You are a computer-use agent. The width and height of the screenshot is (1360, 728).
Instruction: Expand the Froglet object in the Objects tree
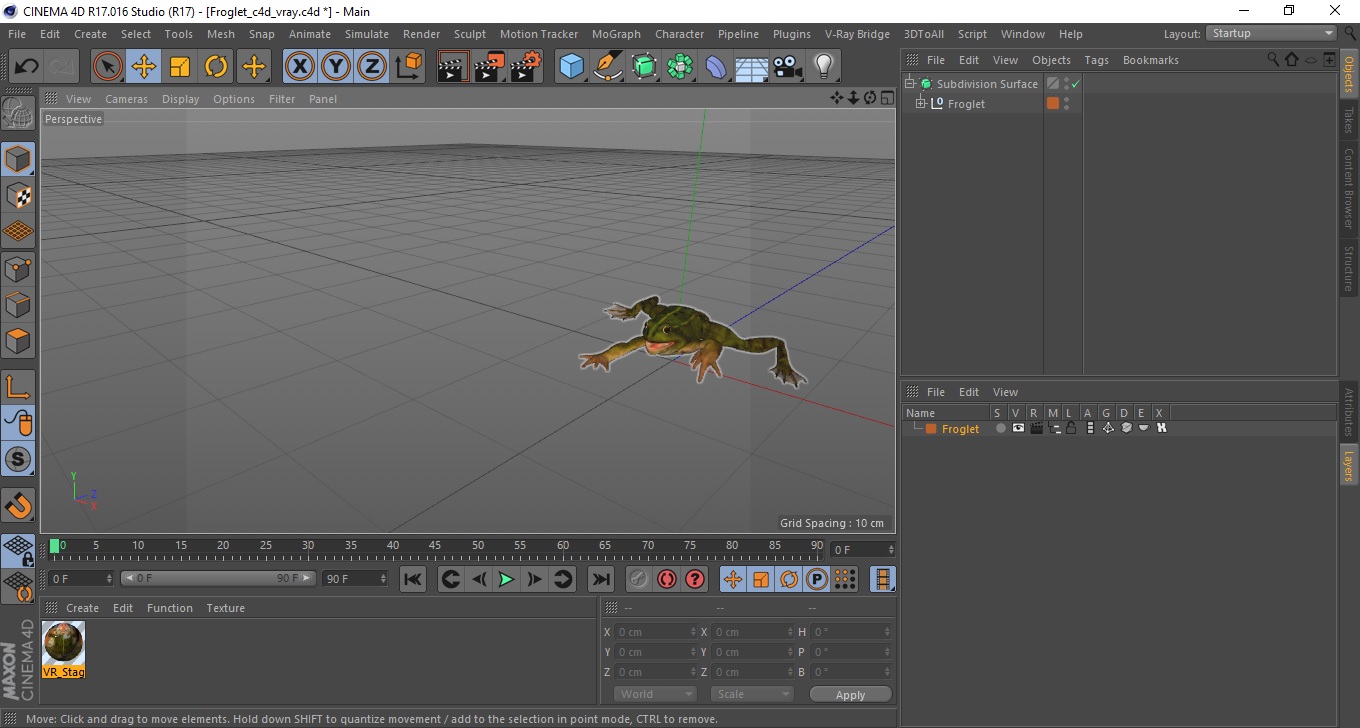tap(921, 104)
